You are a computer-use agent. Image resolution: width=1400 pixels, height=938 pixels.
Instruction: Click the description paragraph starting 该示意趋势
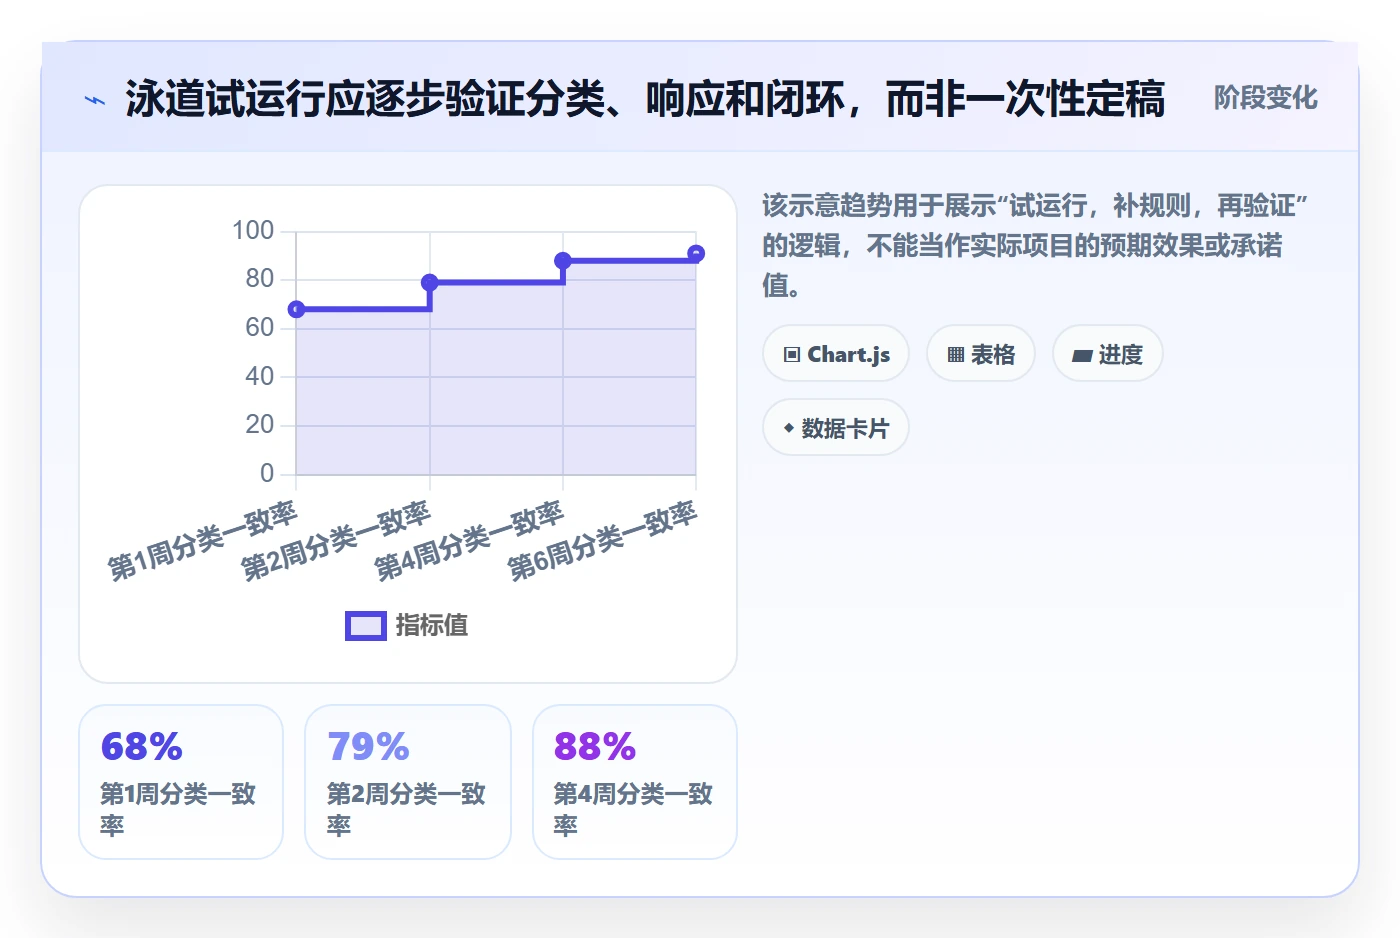(1035, 245)
